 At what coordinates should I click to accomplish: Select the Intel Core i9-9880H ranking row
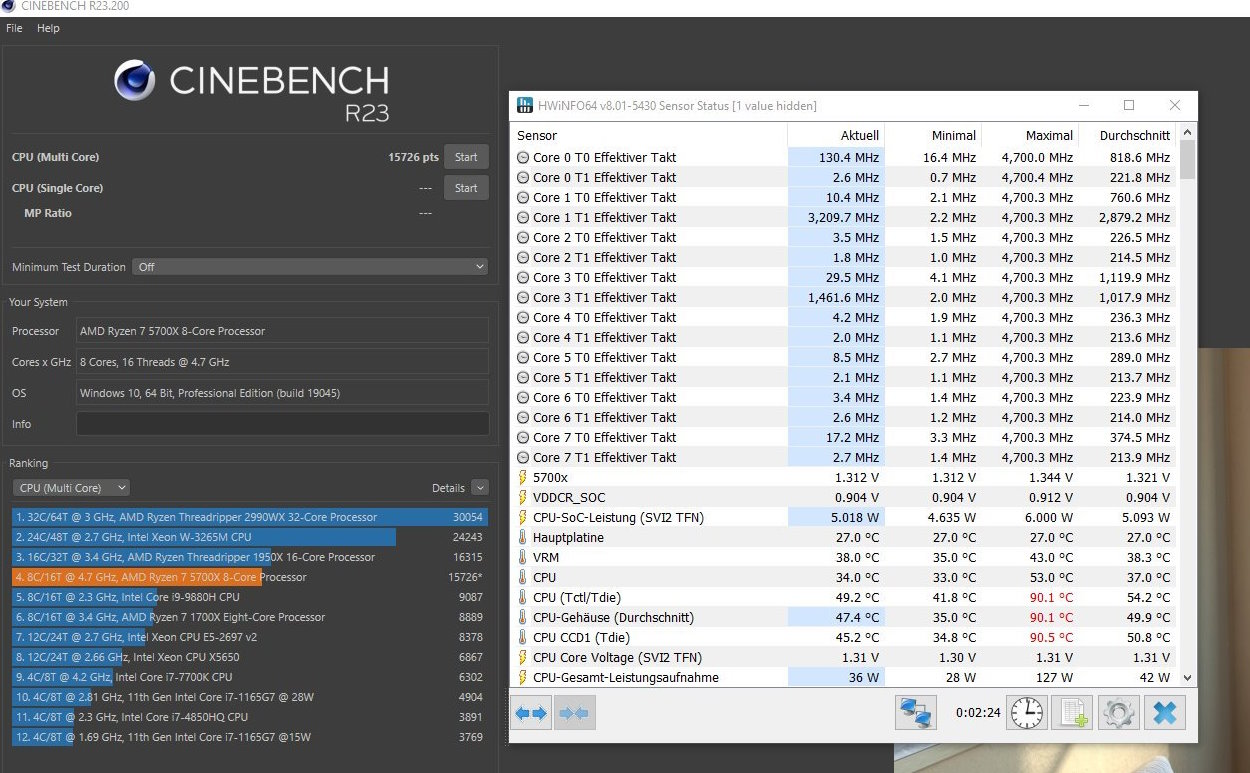click(x=250, y=597)
